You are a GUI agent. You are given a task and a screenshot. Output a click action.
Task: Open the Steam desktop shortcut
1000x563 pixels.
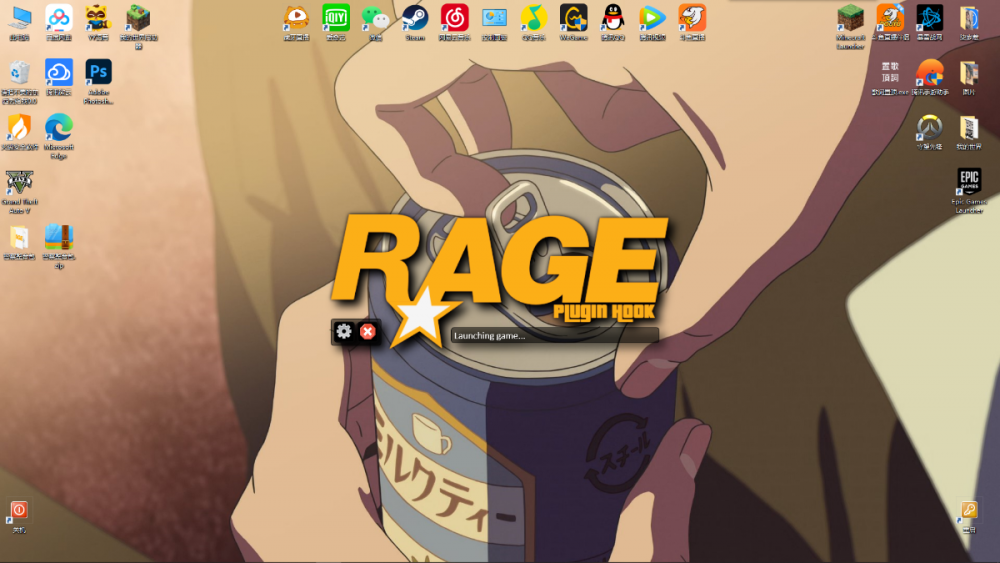click(x=415, y=18)
